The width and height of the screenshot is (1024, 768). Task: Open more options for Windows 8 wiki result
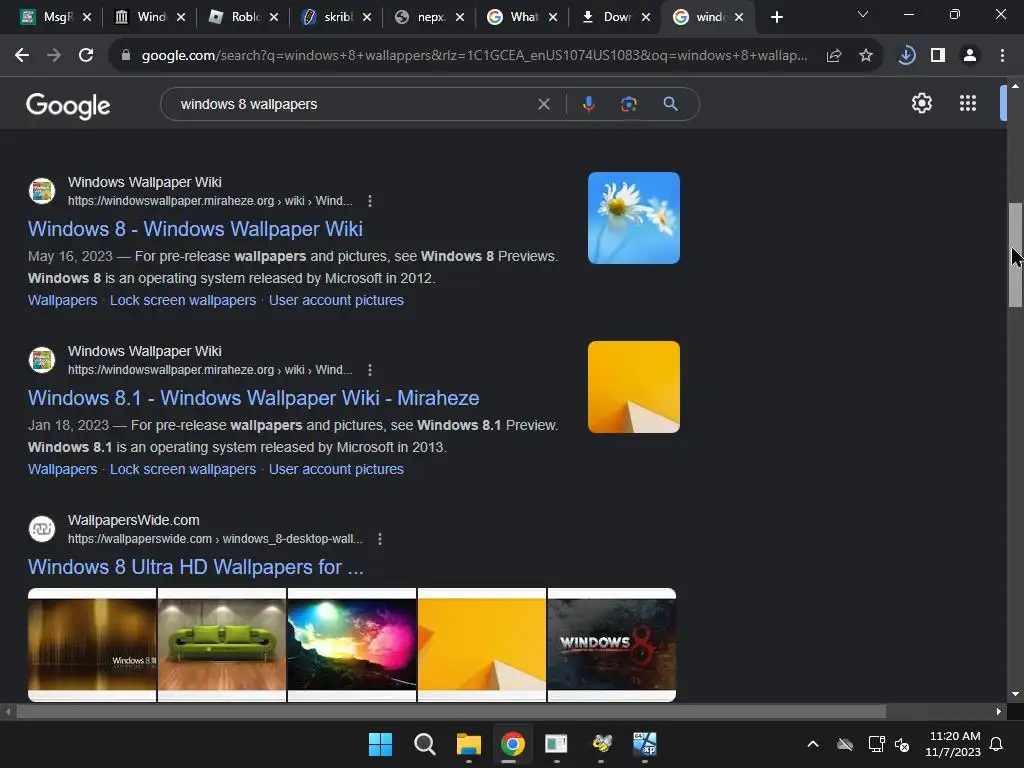pyautogui.click(x=370, y=201)
